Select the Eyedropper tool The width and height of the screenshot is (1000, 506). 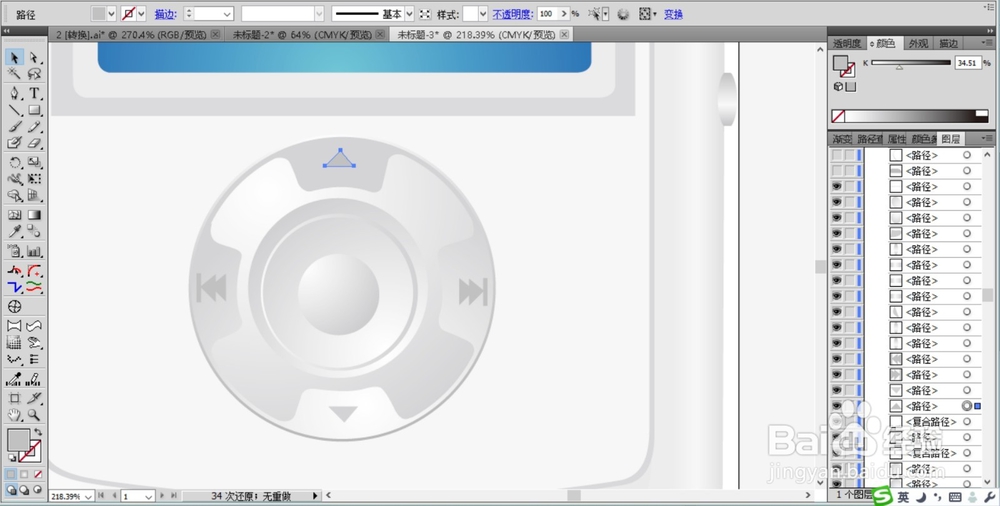pyautogui.click(x=14, y=232)
